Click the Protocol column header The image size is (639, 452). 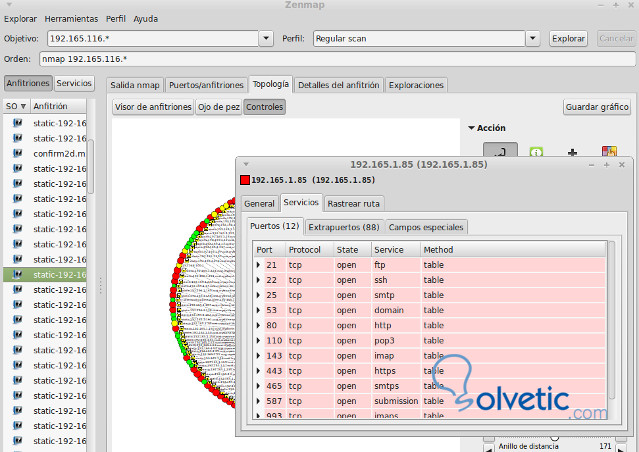click(x=310, y=249)
